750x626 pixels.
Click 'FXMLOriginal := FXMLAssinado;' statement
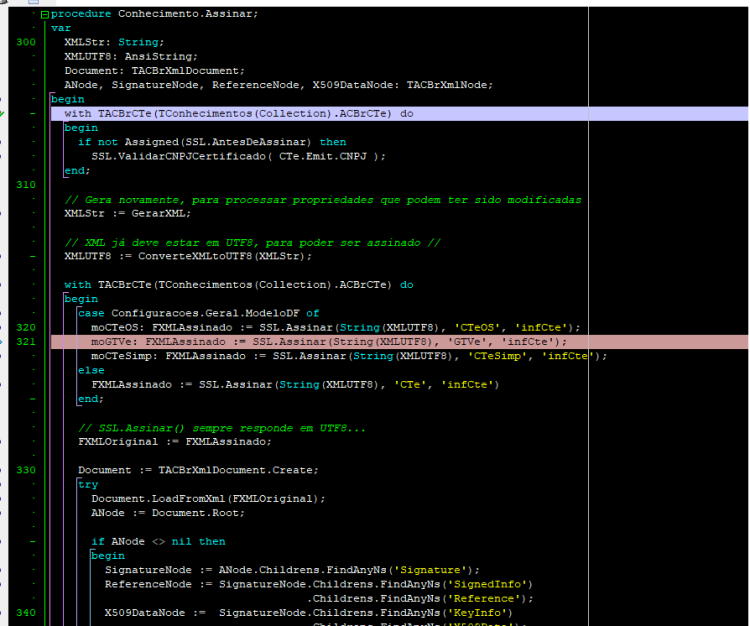175,441
